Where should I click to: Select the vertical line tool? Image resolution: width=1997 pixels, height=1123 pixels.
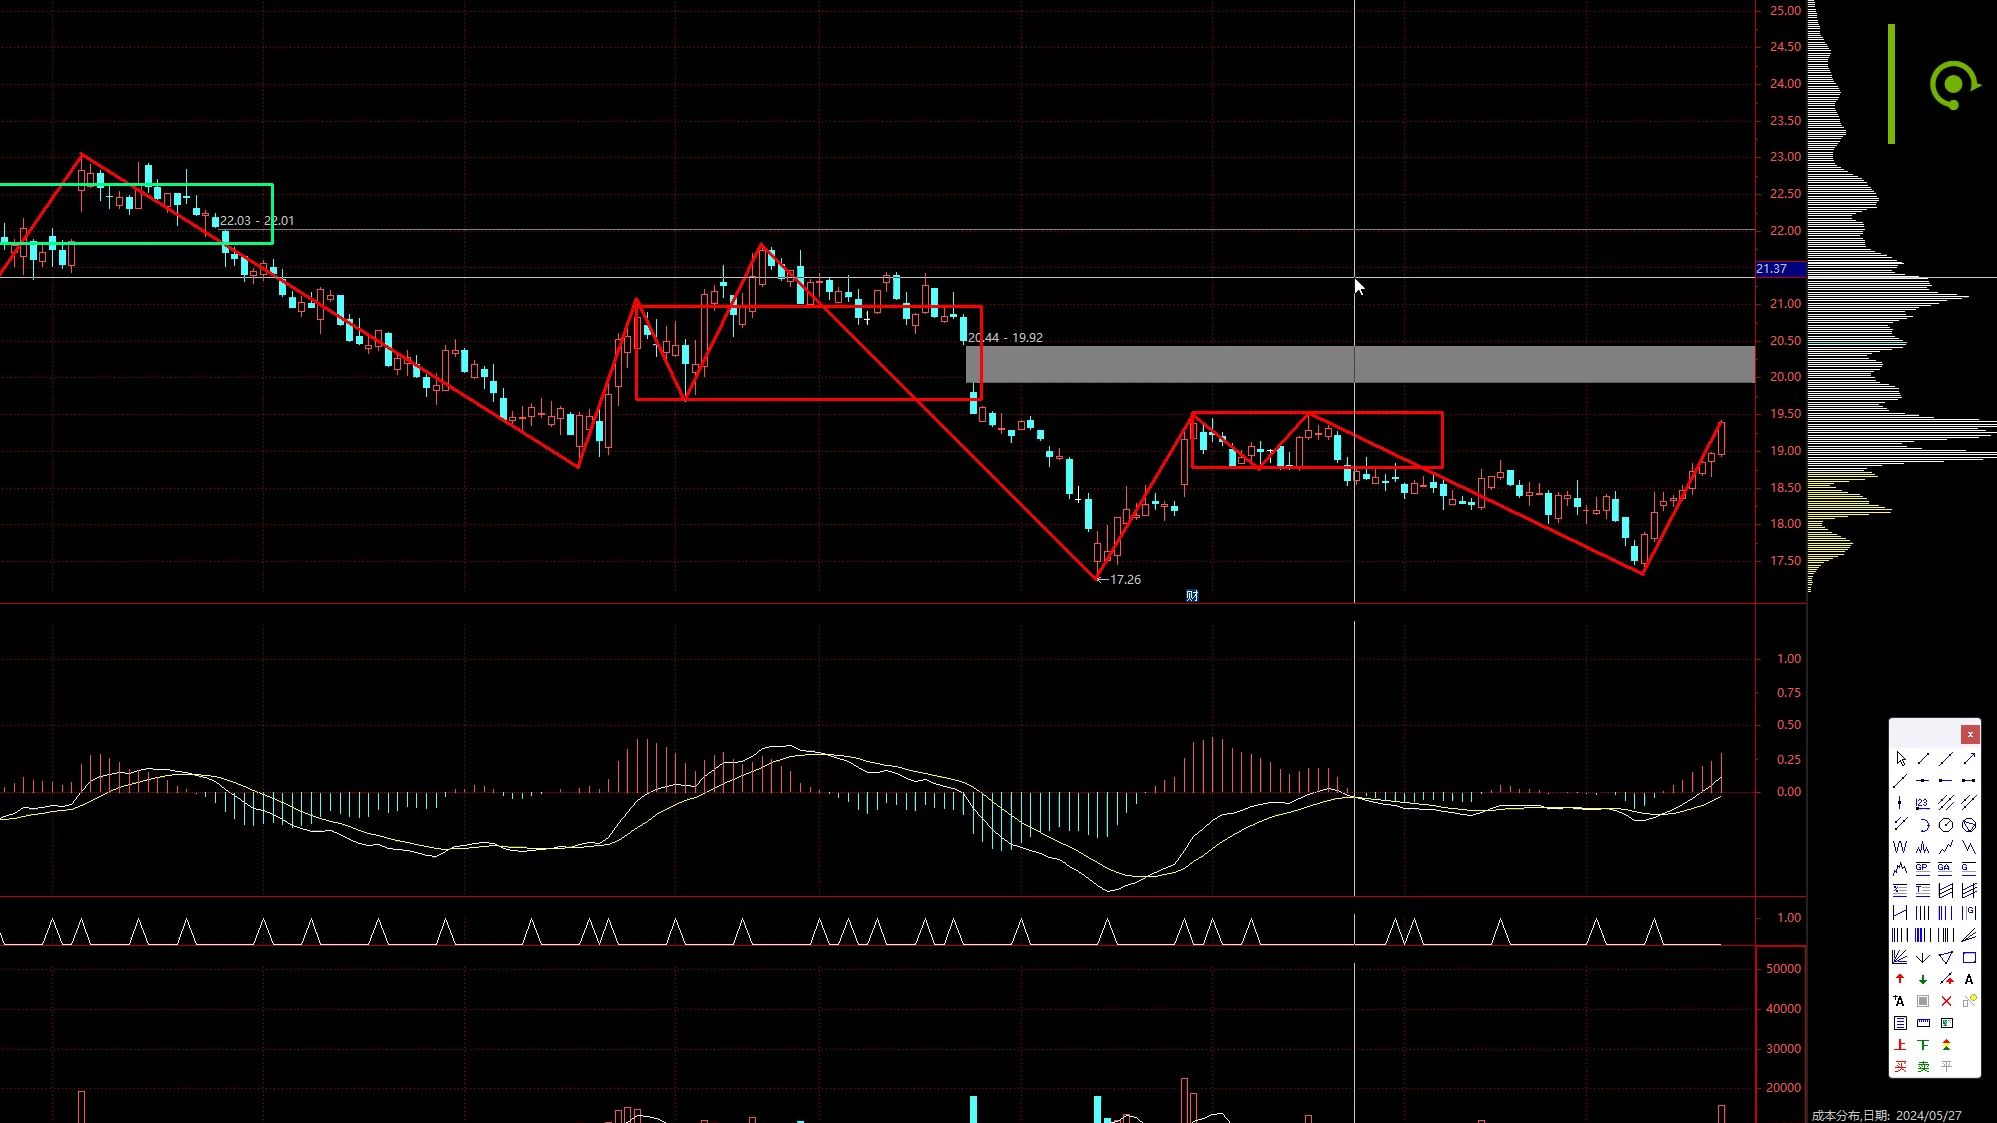point(1900,803)
